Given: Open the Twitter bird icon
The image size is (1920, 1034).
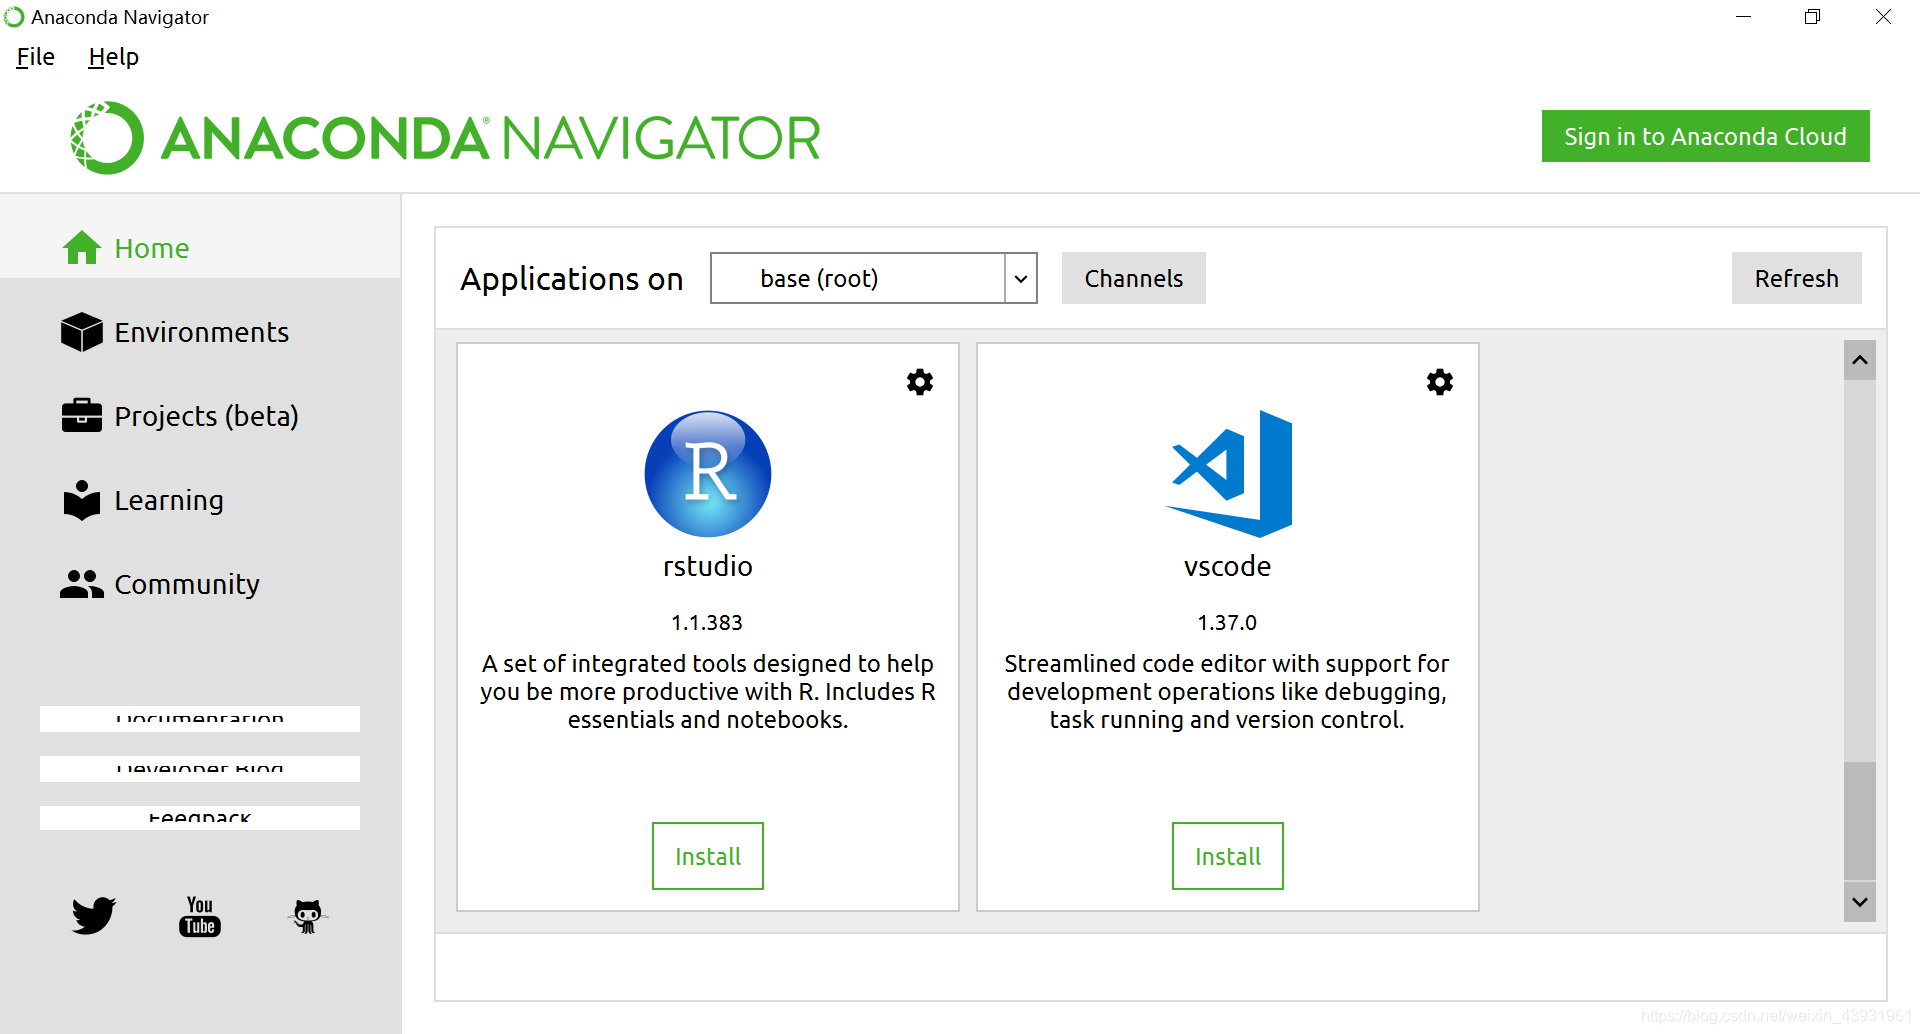Looking at the screenshot, I should [x=94, y=915].
